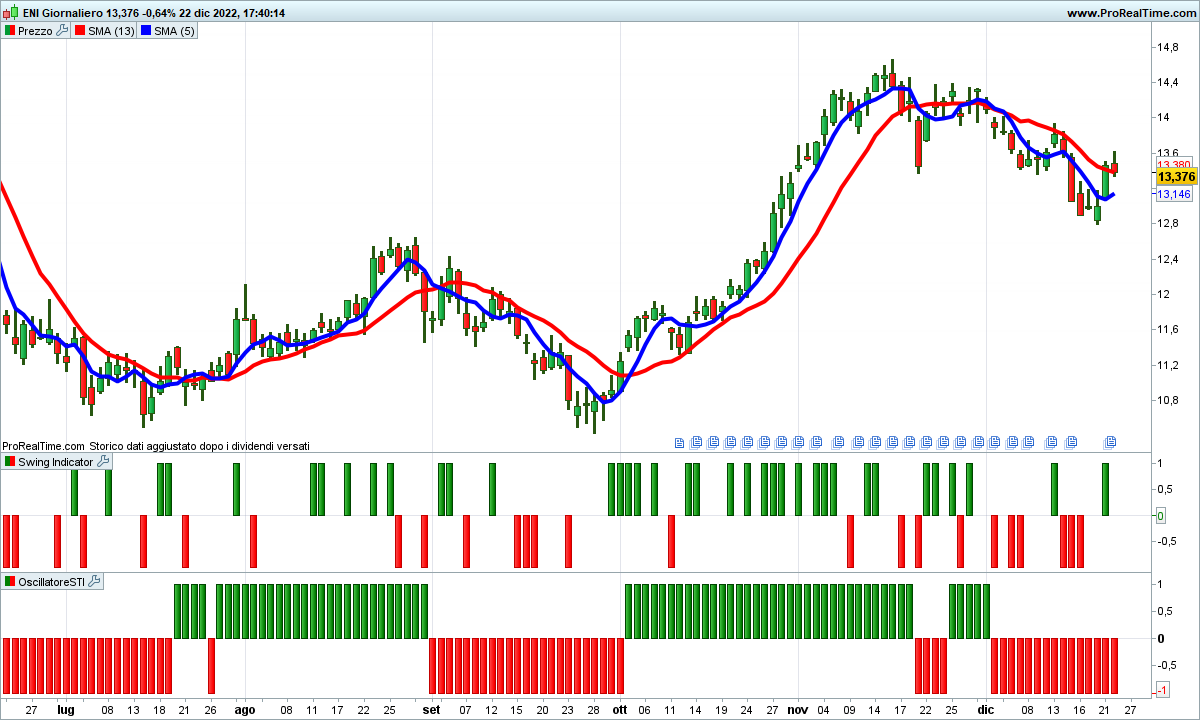Click the blue 13,146 SMA value label
This screenshot has height=720, width=1200.
1174,194
